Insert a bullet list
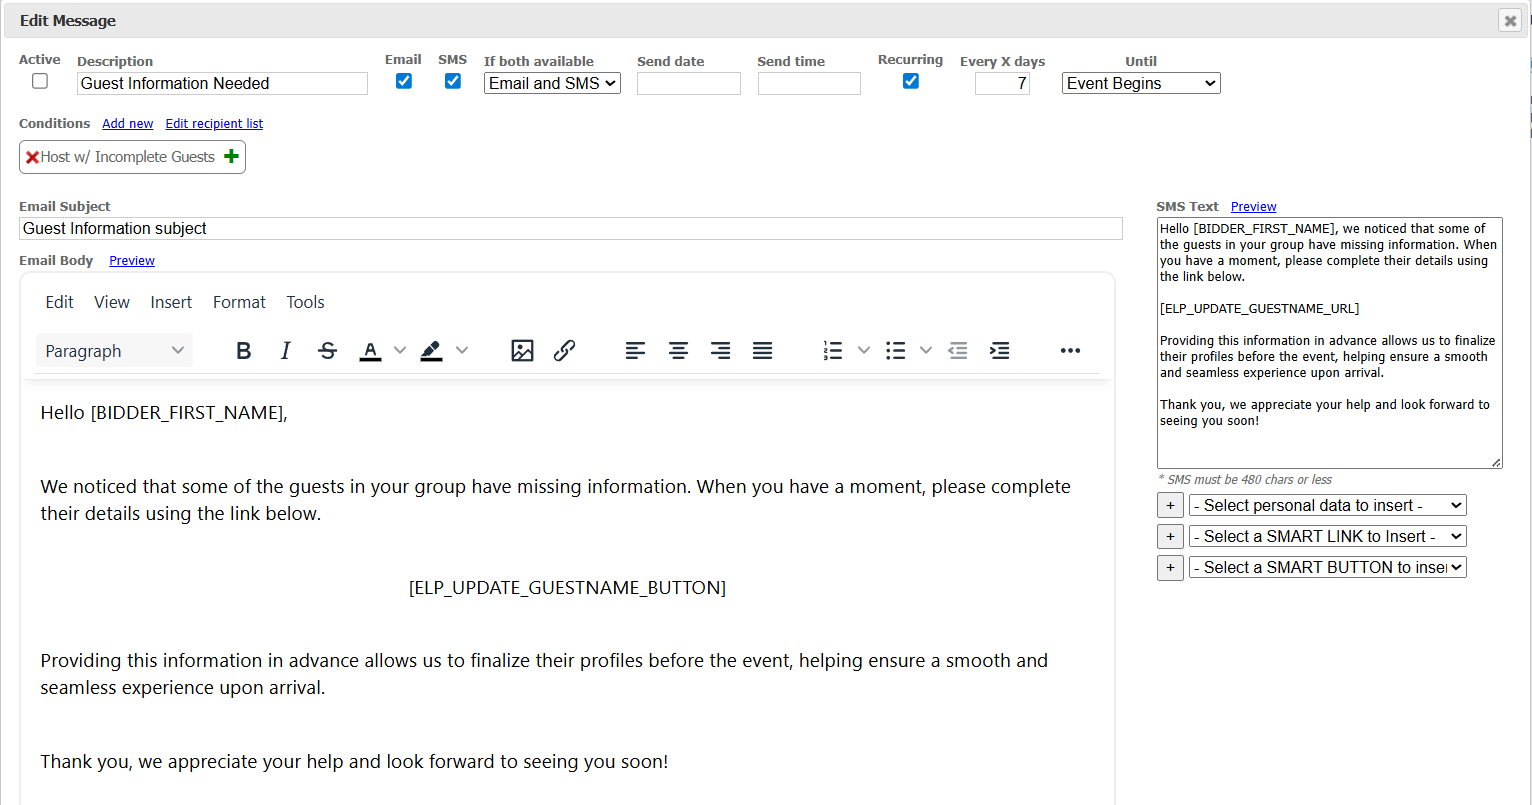The image size is (1532, 805). pos(895,351)
